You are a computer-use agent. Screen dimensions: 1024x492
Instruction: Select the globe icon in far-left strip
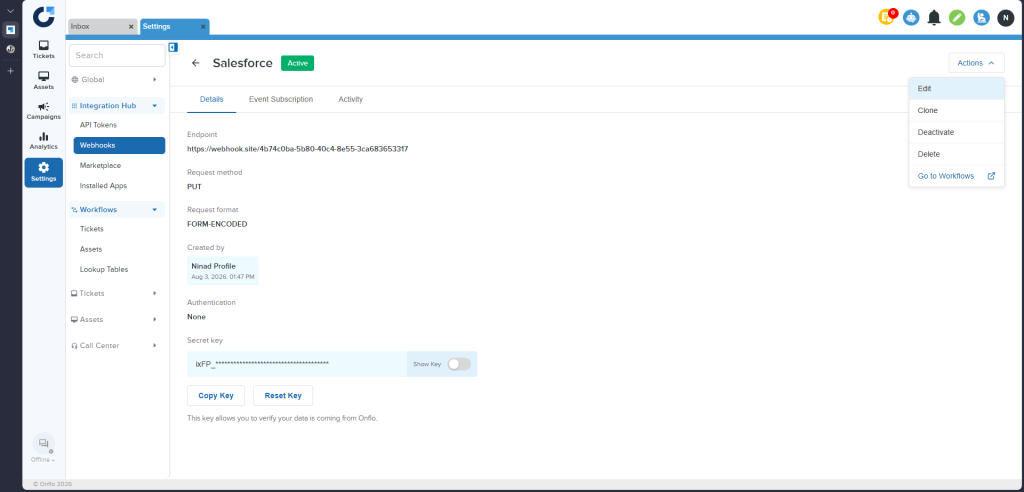pos(10,49)
